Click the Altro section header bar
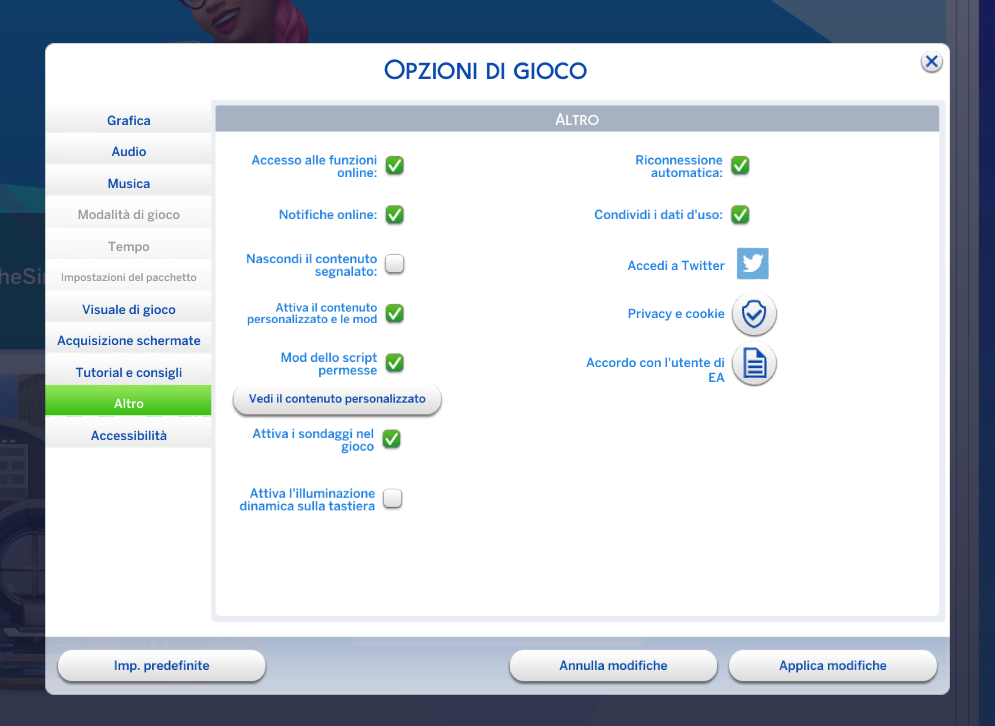The height and width of the screenshot is (726, 995). click(577, 119)
